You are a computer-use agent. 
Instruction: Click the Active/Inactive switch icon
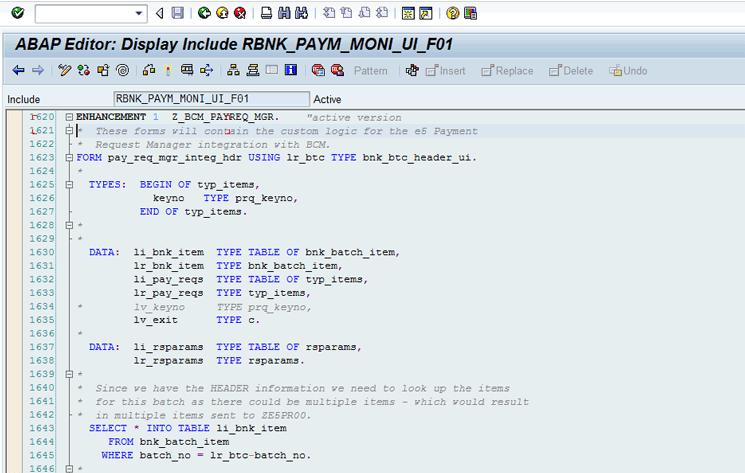coord(84,71)
